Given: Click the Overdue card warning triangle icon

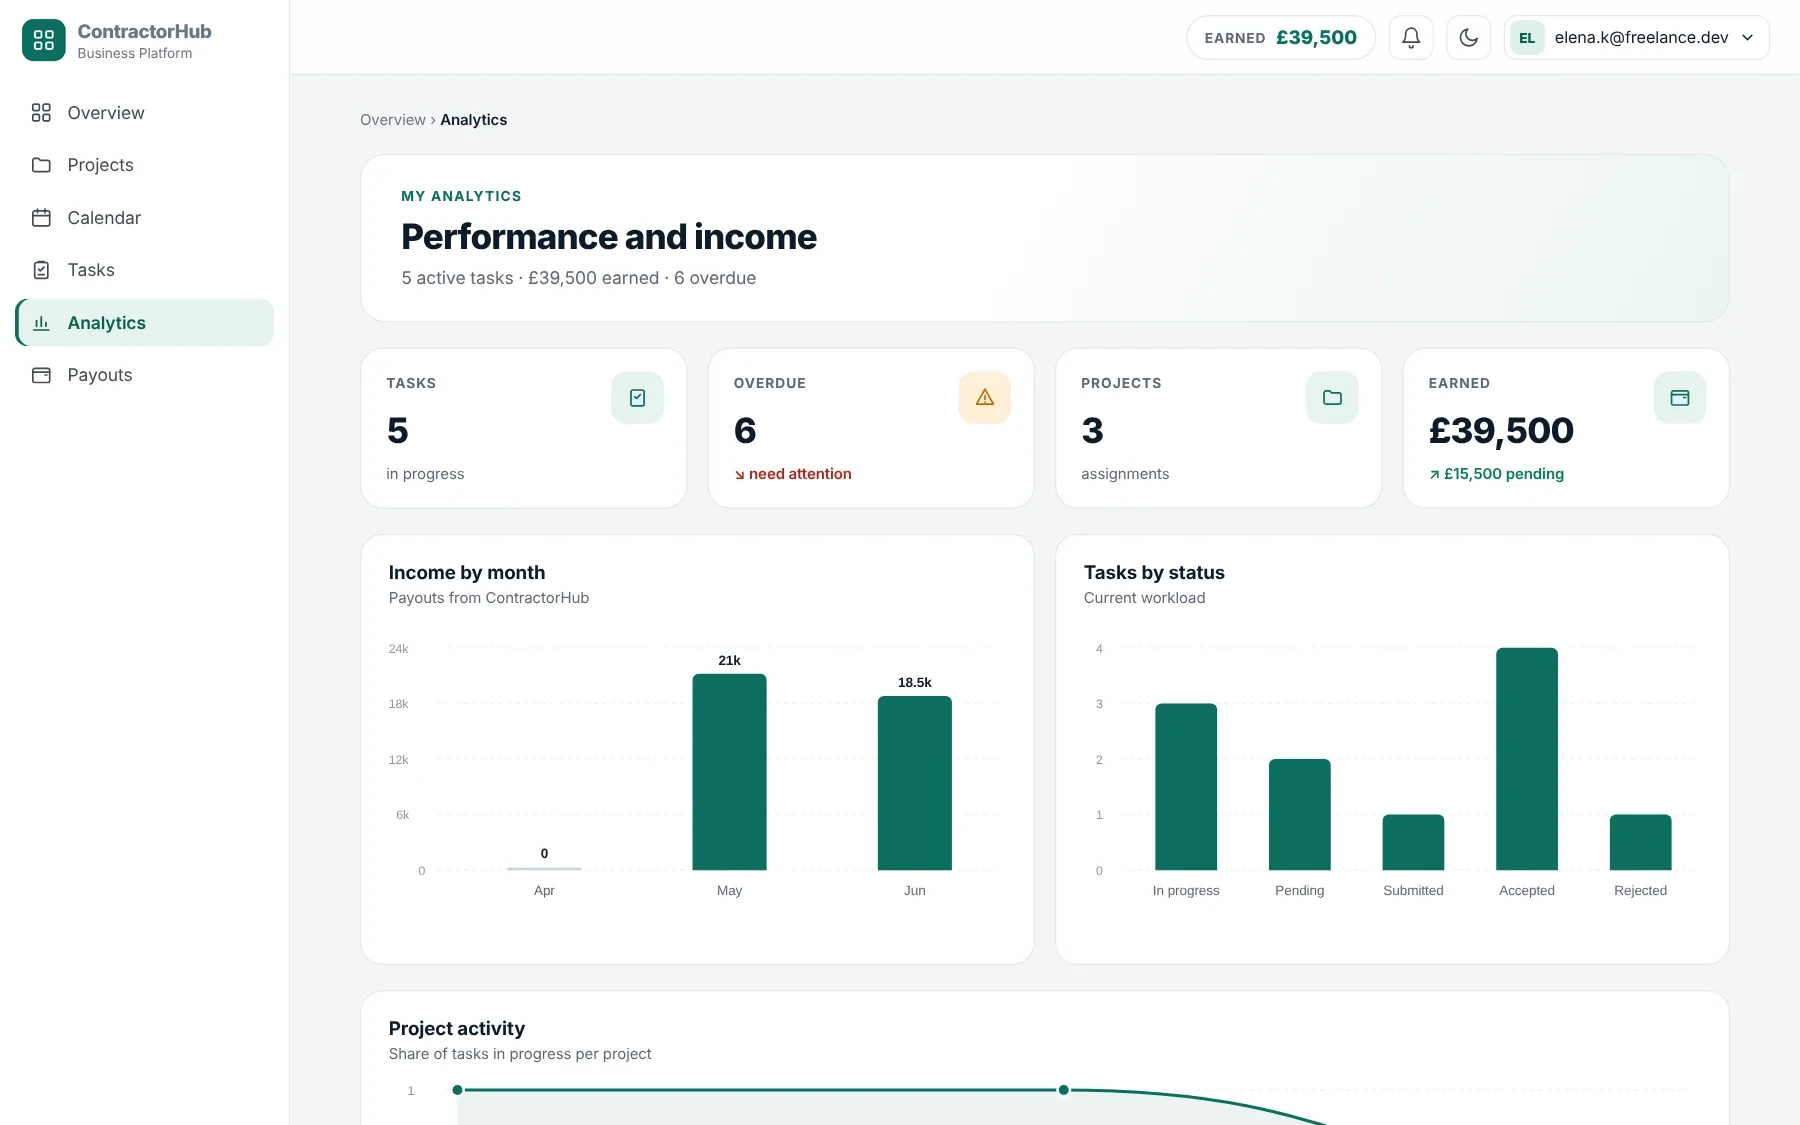Looking at the screenshot, I should [x=984, y=398].
